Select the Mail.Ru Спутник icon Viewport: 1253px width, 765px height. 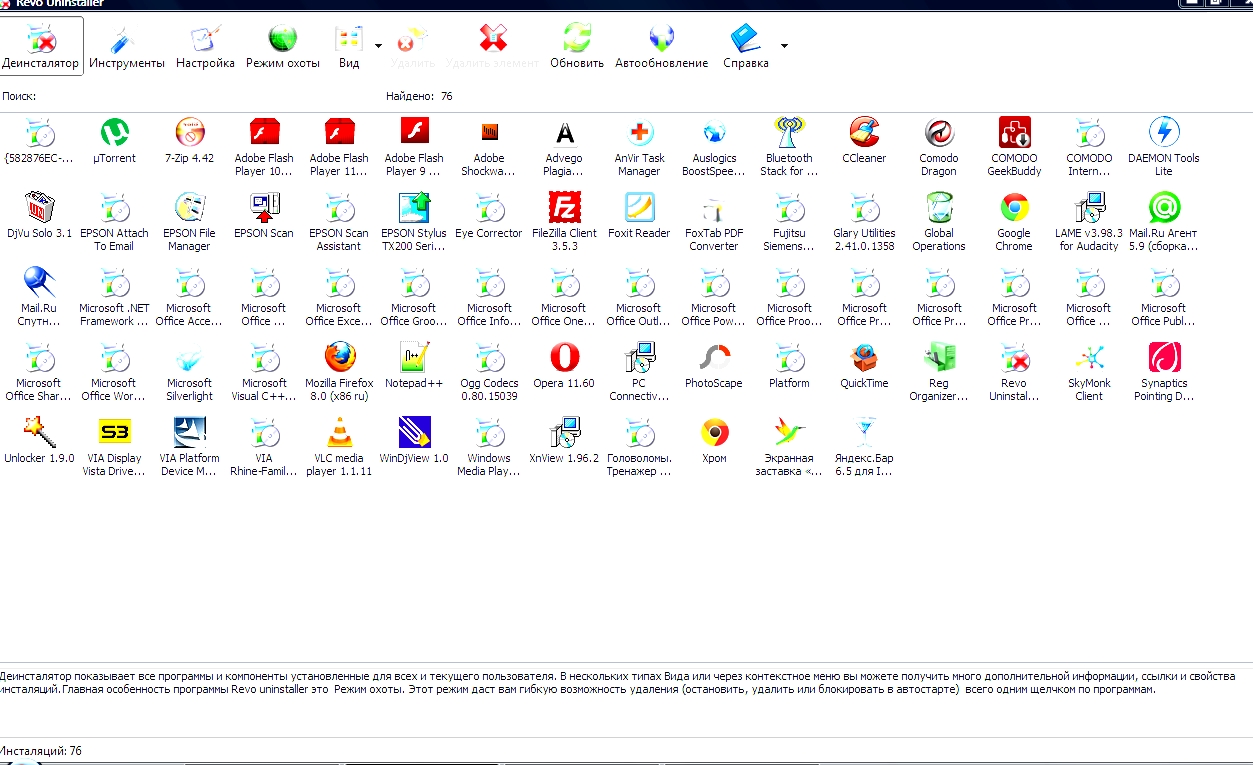coord(40,282)
